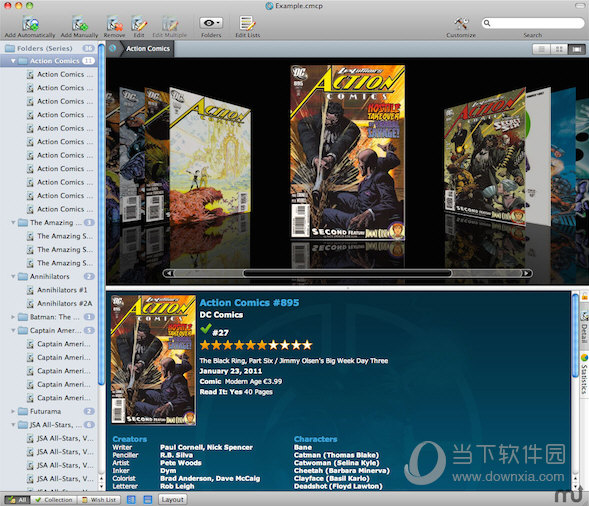Click the Edit comic toolbar icon

tap(139, 24)
